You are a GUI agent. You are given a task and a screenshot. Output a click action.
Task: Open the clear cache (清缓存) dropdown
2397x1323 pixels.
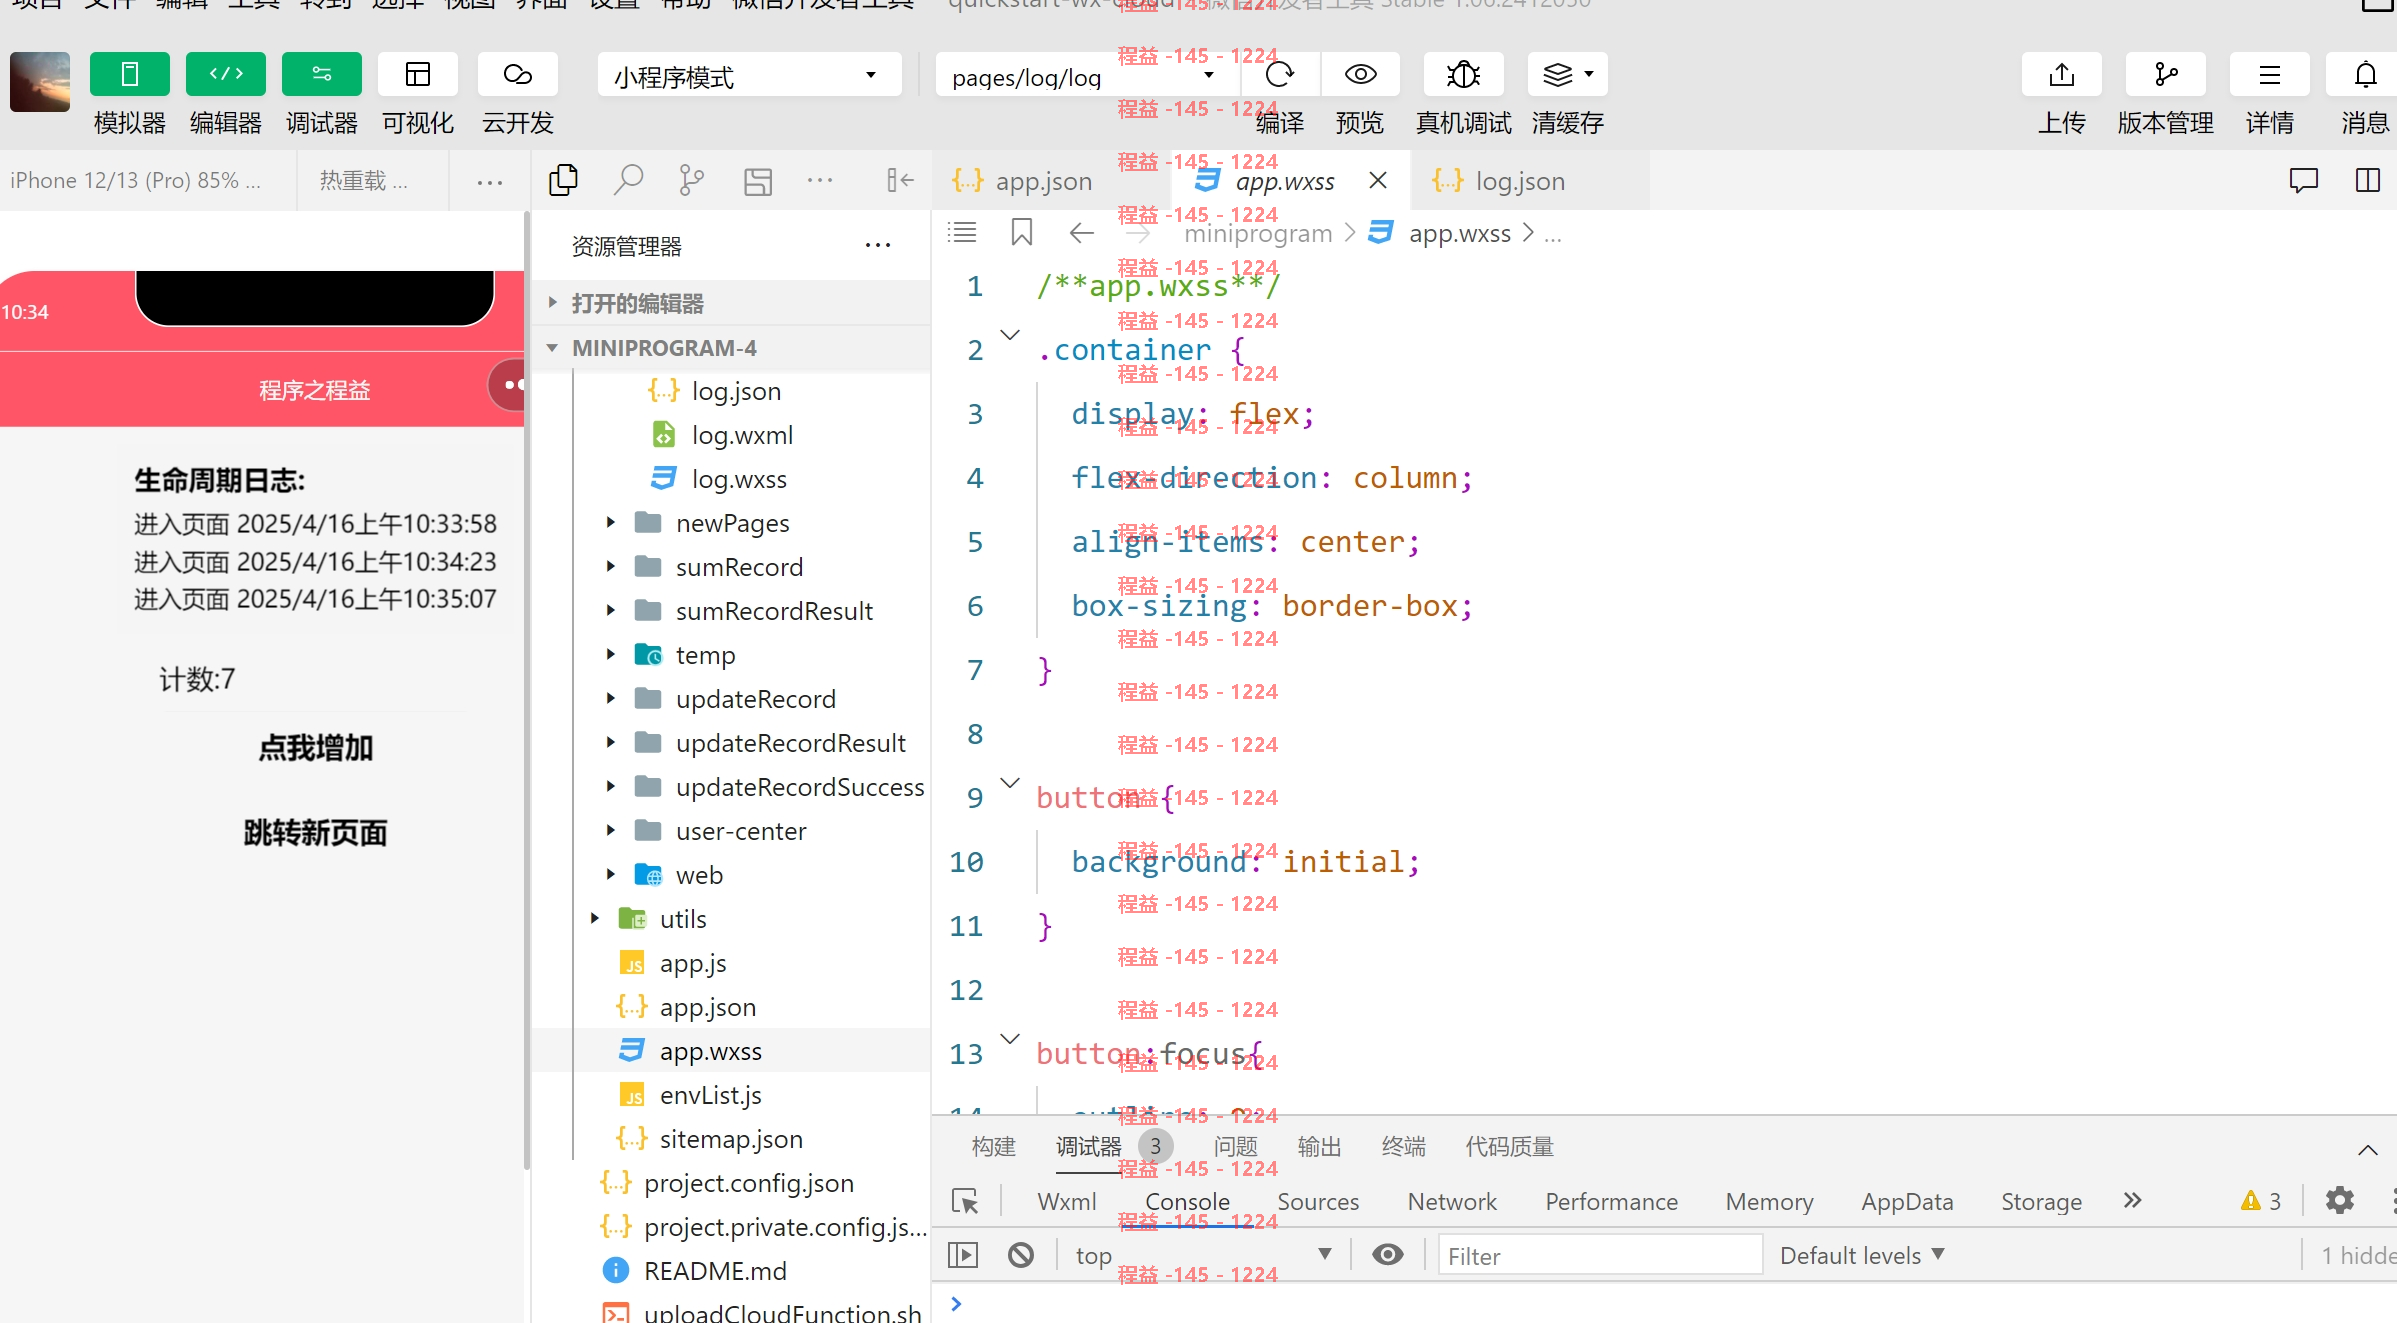pos(1567,75)
